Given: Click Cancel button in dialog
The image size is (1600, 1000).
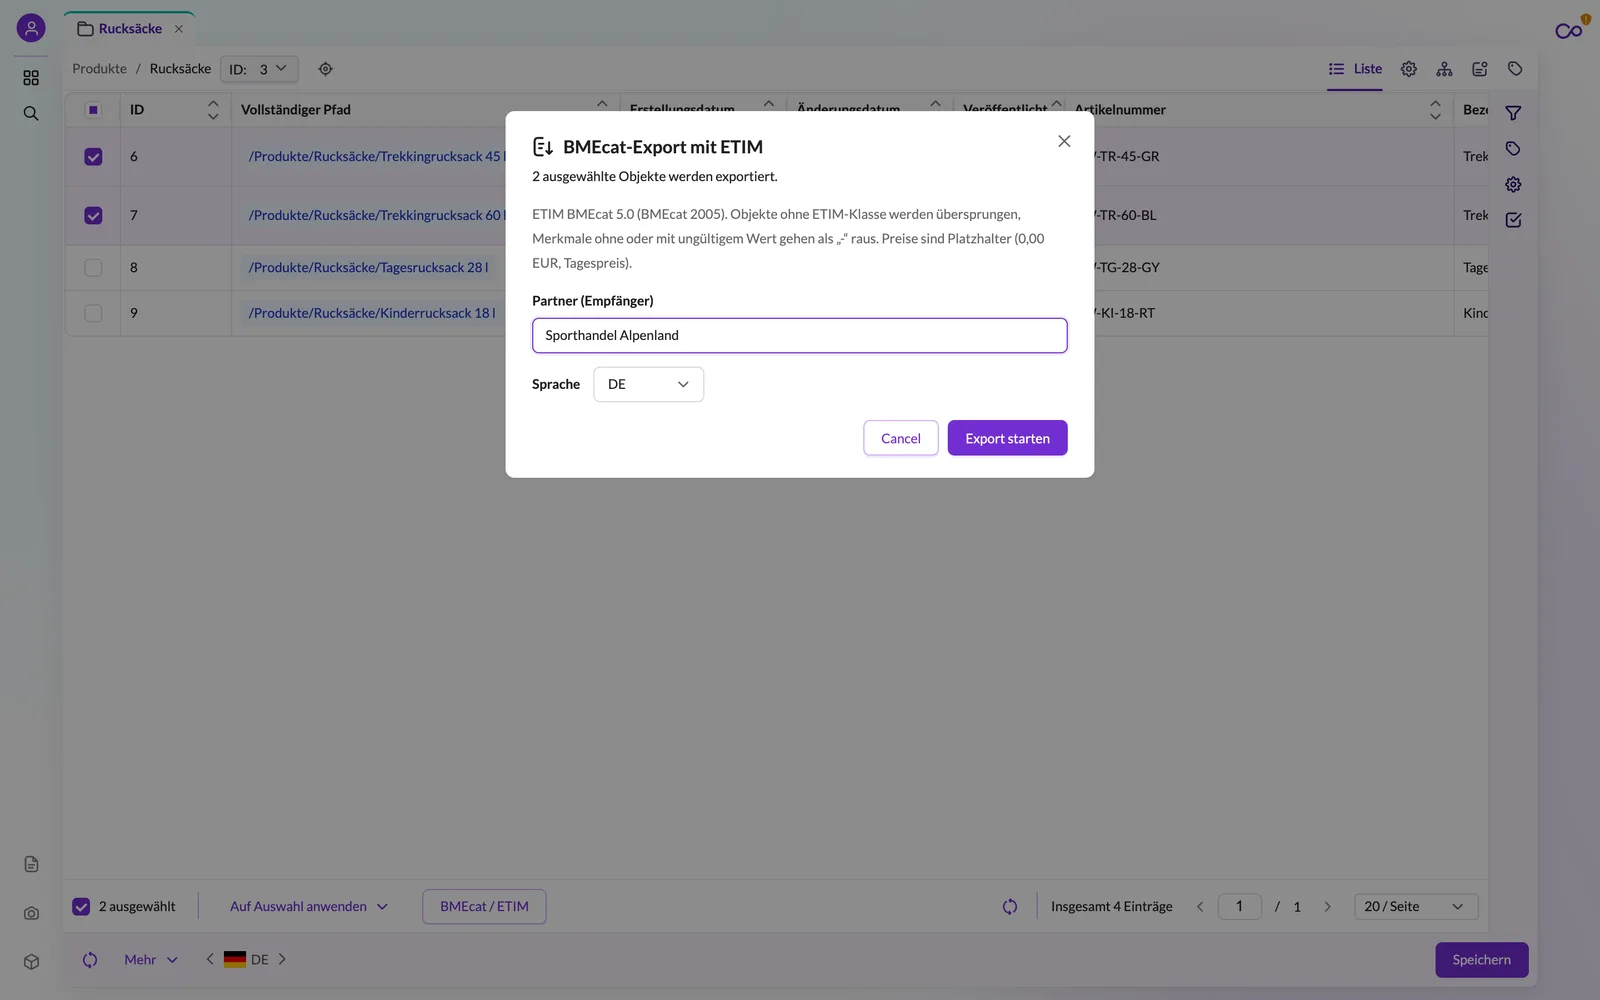Looking at the screenshot, I should [900, 438].
